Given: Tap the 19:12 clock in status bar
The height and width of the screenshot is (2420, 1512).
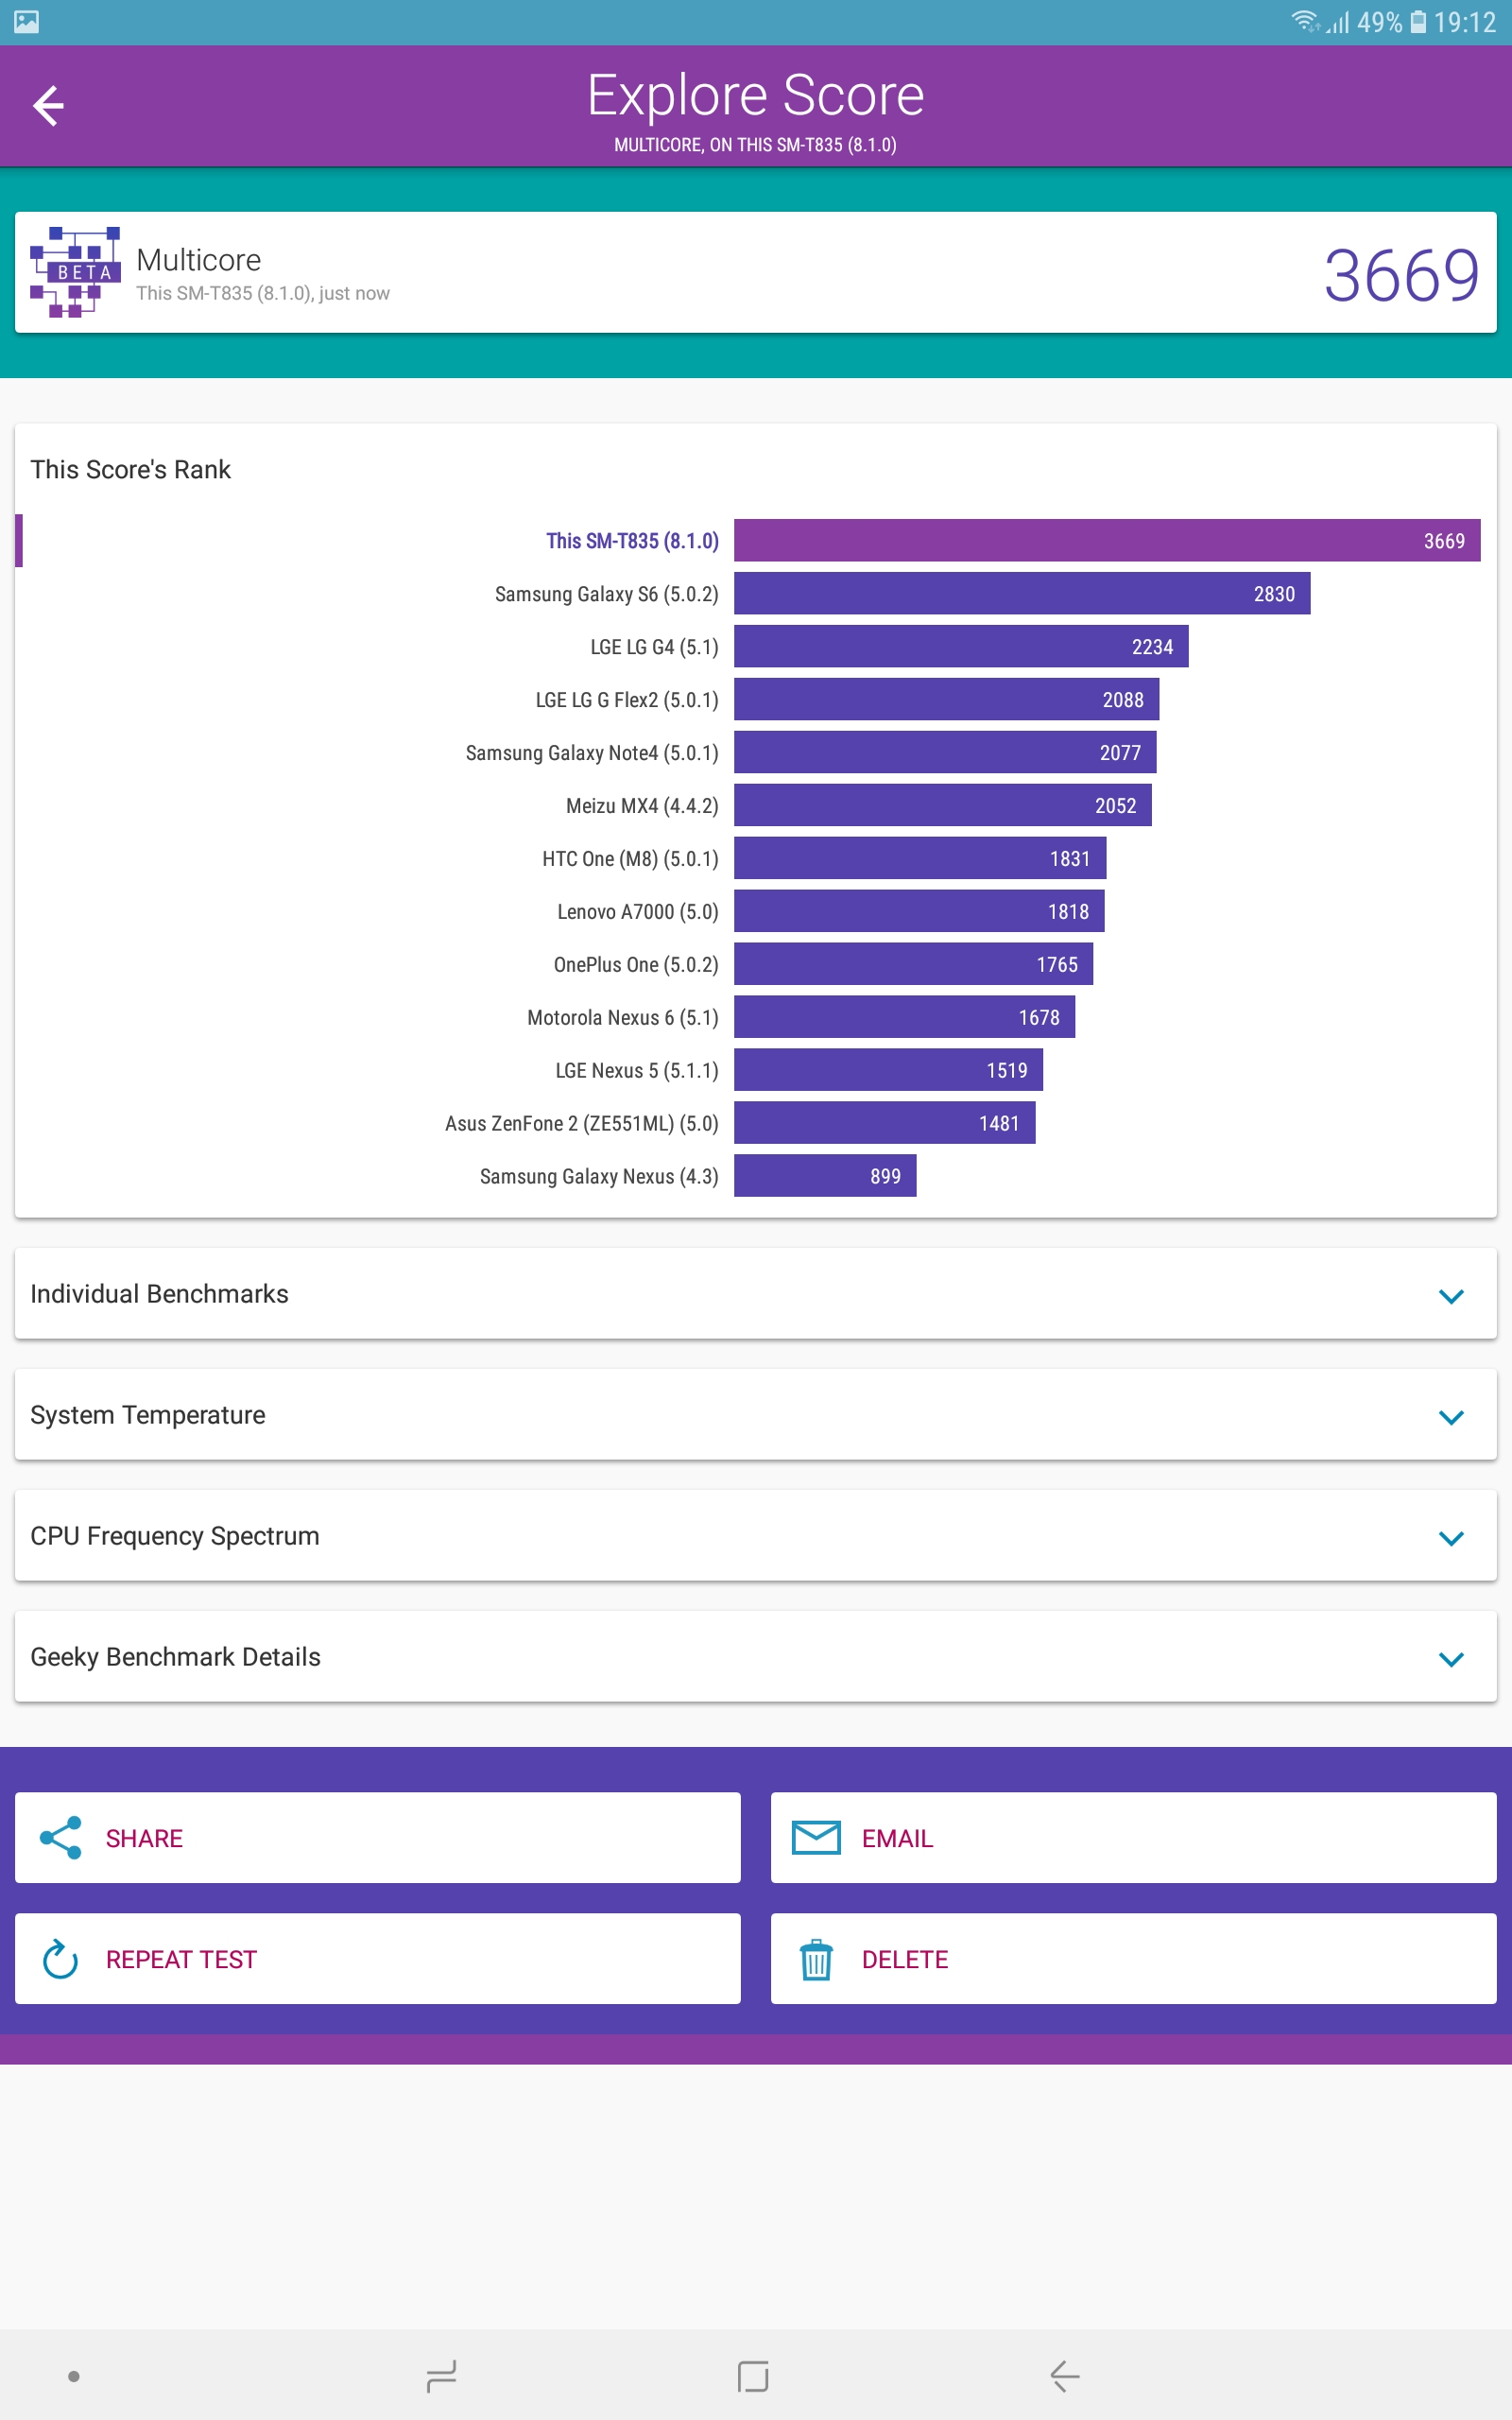Looking at the screenshot, I should 1465,22.
